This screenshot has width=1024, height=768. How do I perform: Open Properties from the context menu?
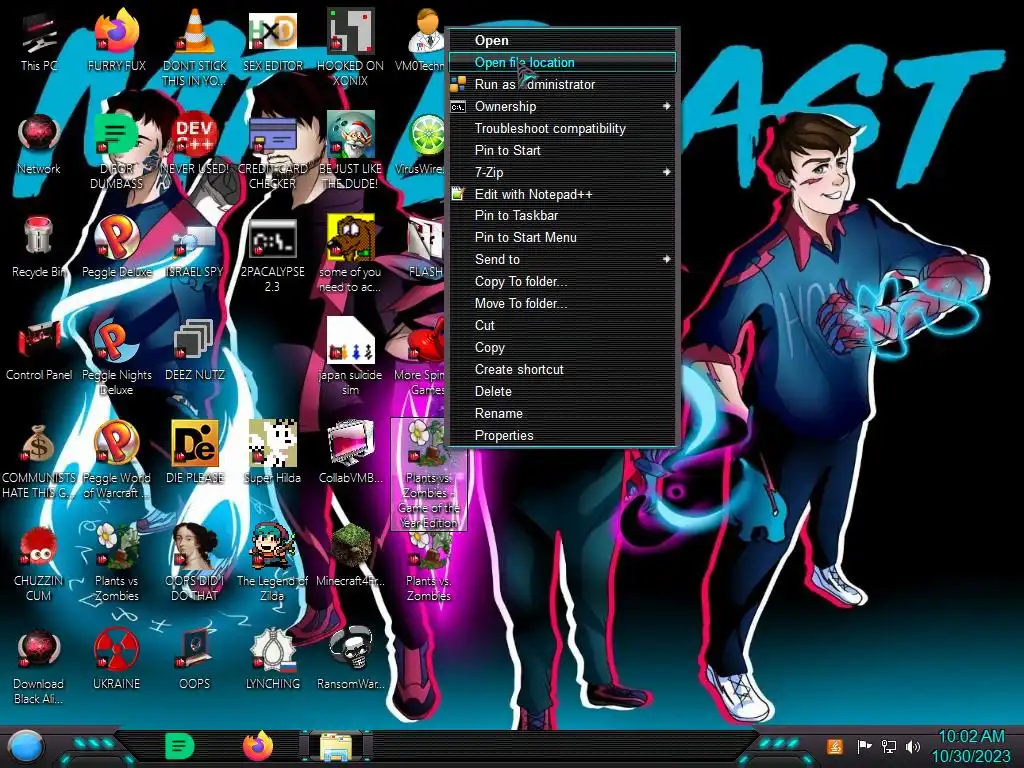coord(562,436)
